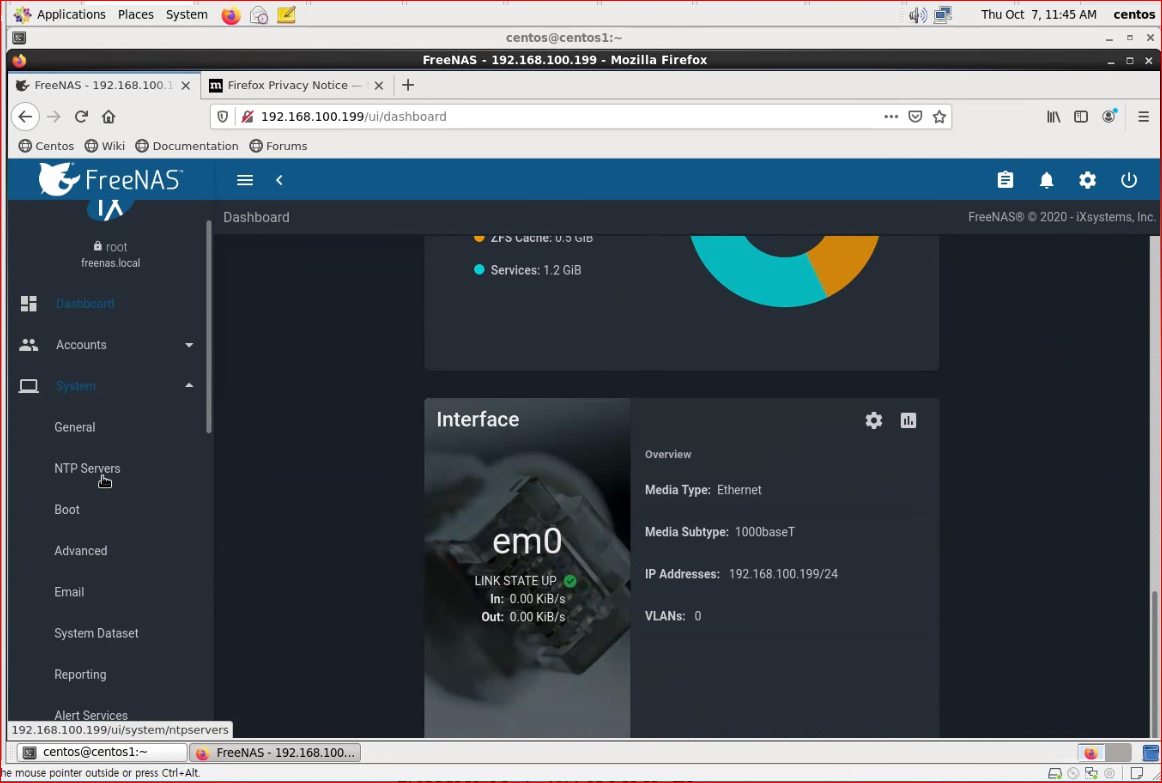Collapse the System menu arrow
The height and width of the screenshot is (783, 1162).
click(189, 385)
